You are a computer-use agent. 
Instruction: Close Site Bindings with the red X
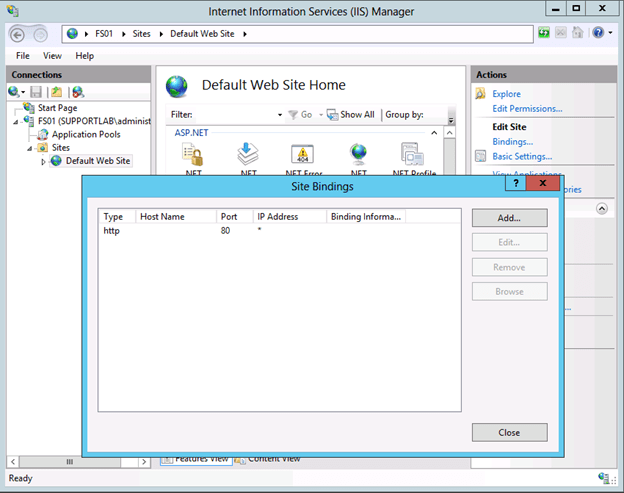tap(542, 183)
